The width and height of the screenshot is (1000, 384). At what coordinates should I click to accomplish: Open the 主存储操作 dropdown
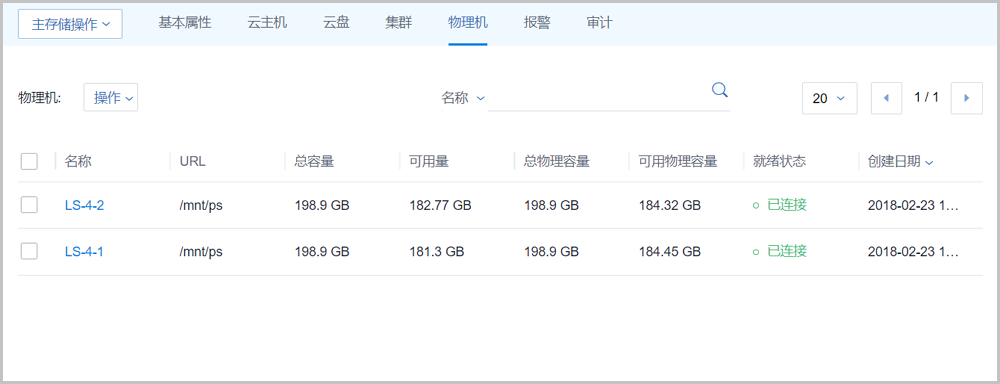point(70,24)
